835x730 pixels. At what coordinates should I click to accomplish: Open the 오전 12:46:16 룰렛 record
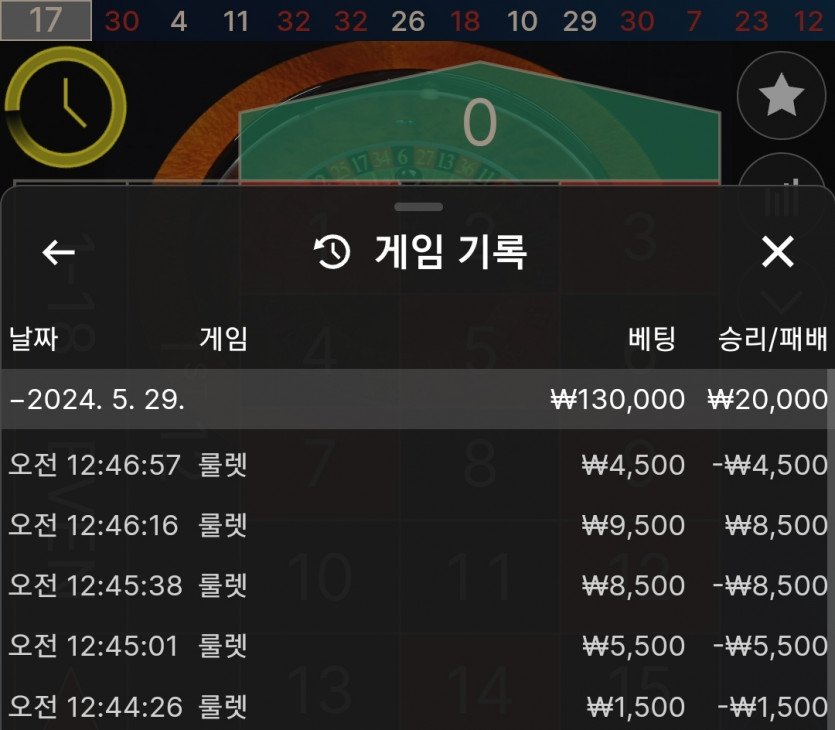coord(418,526)
